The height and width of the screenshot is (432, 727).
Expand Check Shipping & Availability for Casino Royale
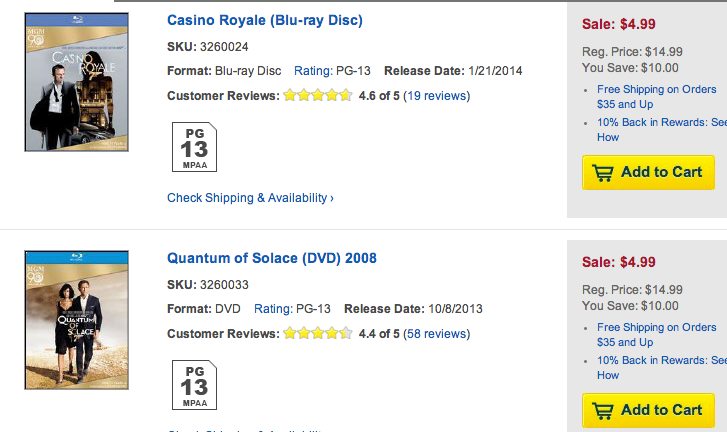(250, 198)
